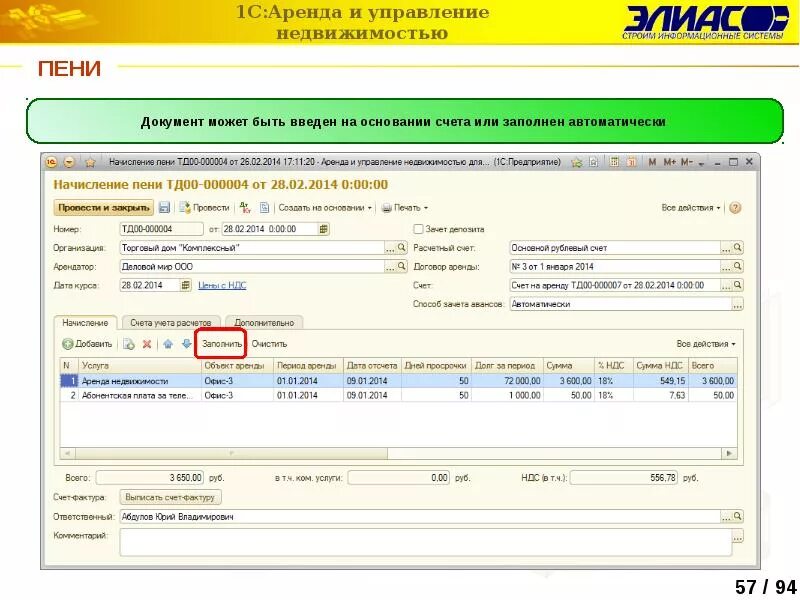Toggle the Зачет депозита checkbox
Image resolution: width=800 pixels, height=600 pixels.
418,229
